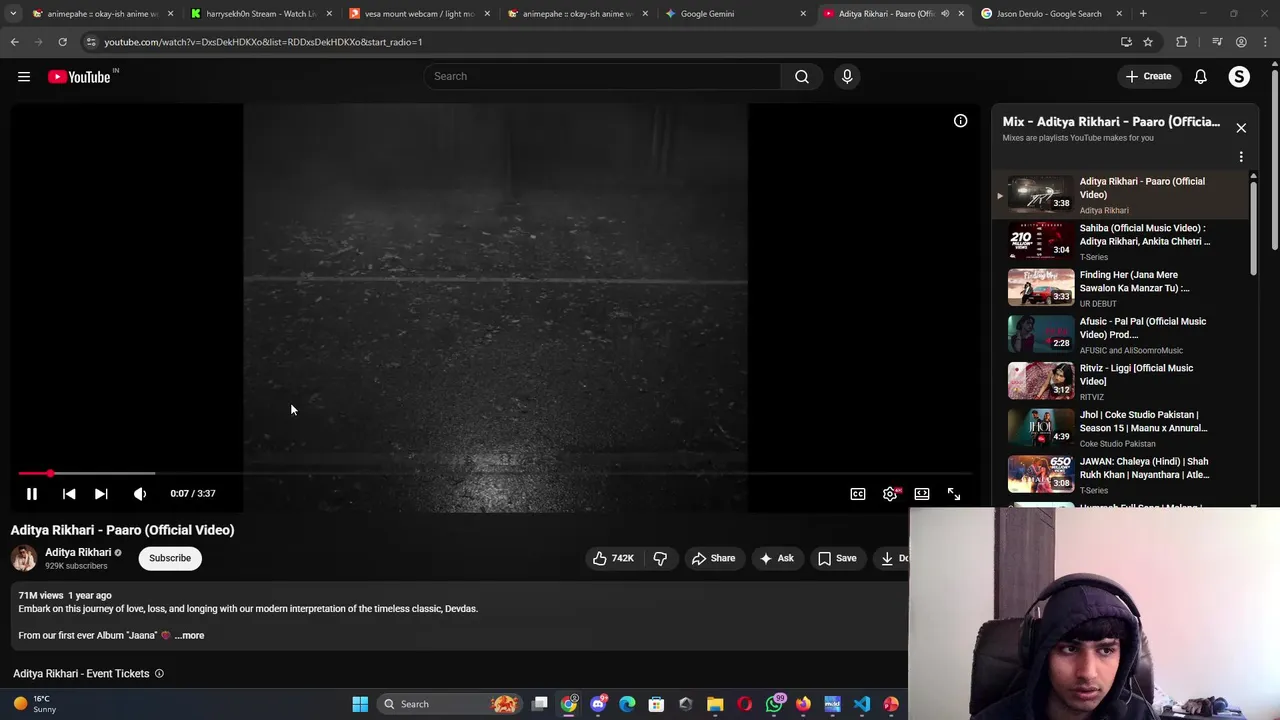The width and height of the screenshot is (1280, 720).
Task: Play Sahiba (Official Music Video) from playlist
Action: [x=1120, y=241]
